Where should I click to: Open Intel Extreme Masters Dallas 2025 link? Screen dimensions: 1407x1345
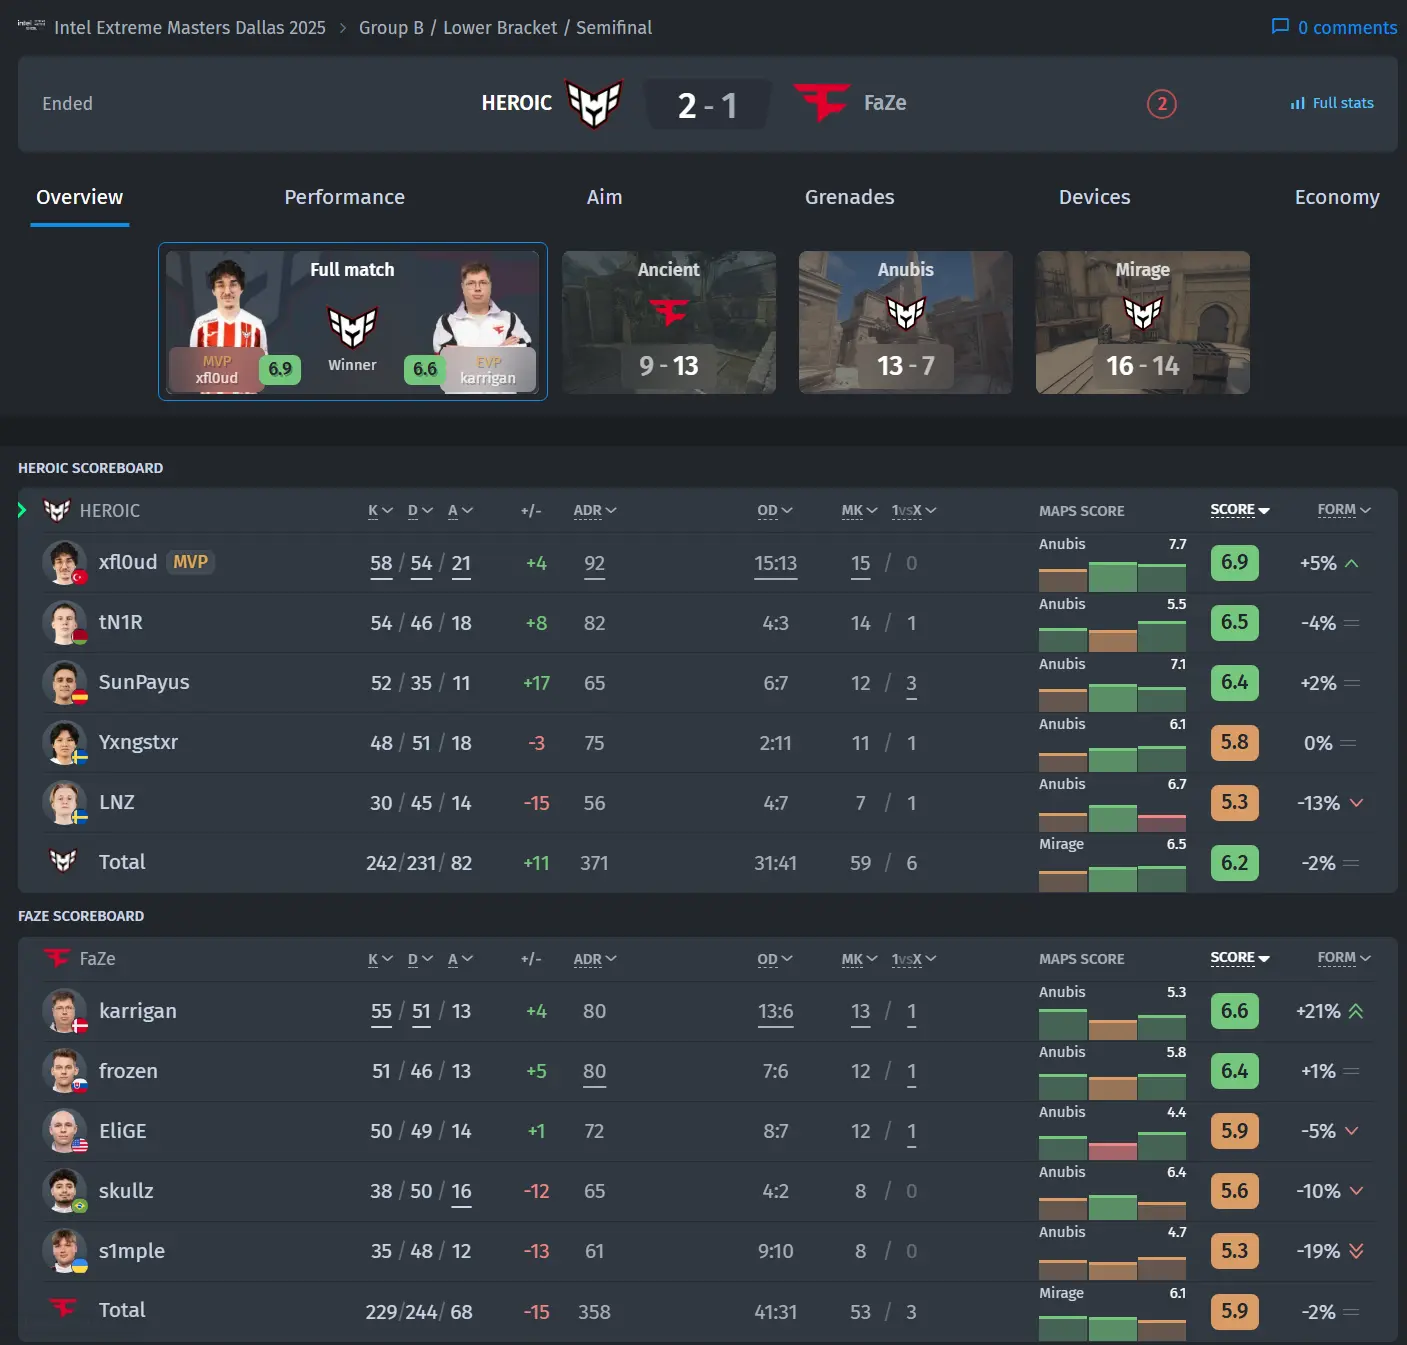click(190, 27)
